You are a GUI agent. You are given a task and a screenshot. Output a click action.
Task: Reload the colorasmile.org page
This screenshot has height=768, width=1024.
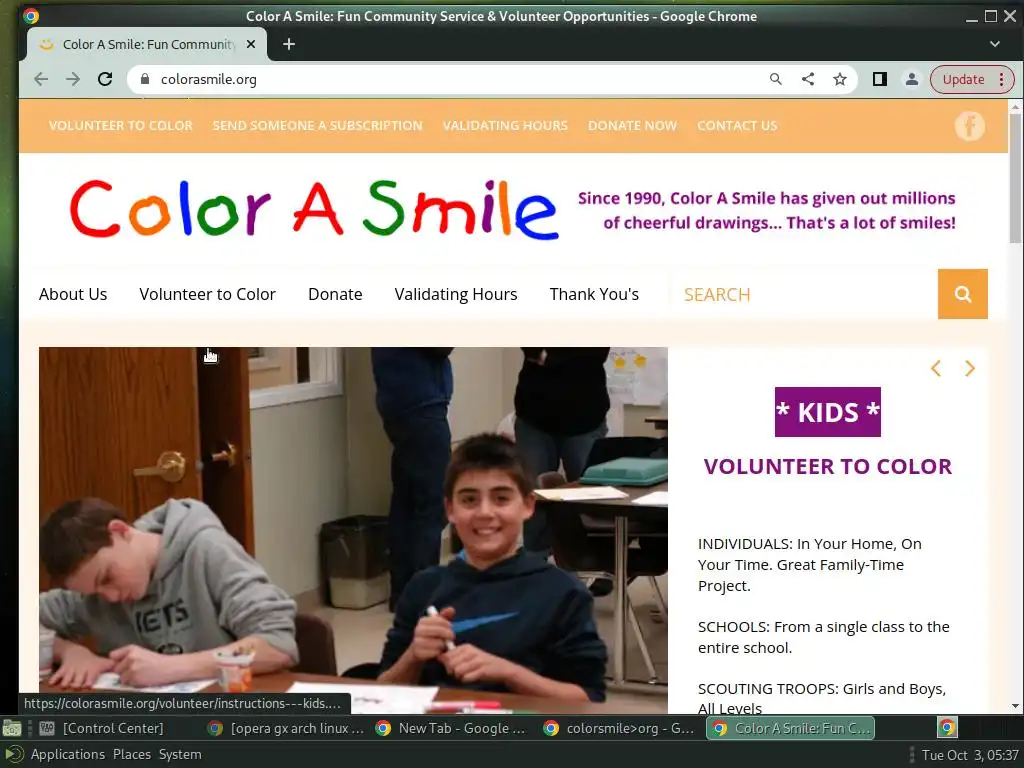pyautogui.click(x=105, y=79)
